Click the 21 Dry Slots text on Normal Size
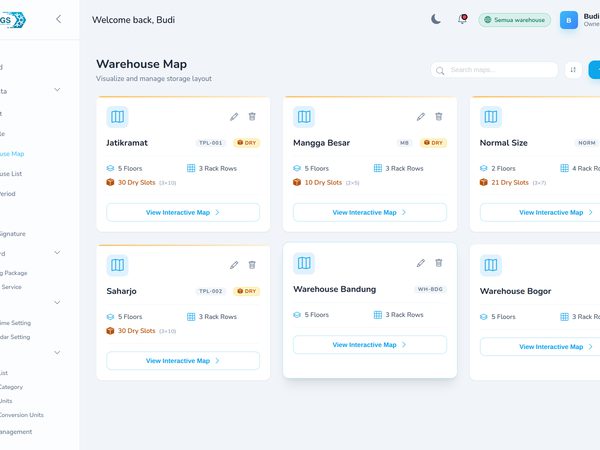The width and height of the screenshot is (600, 450). pos(510,183)
